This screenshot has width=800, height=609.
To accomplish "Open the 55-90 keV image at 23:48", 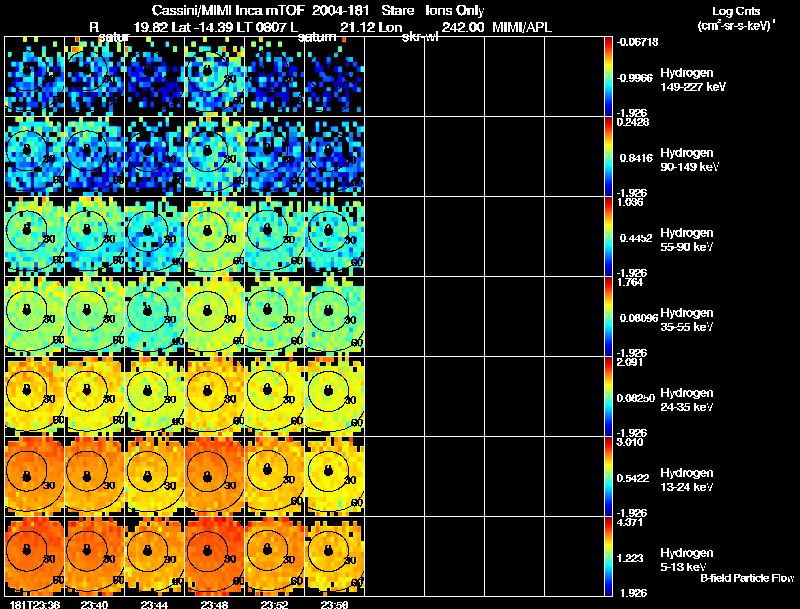I will pyautogui.click(x=215, y=237).
